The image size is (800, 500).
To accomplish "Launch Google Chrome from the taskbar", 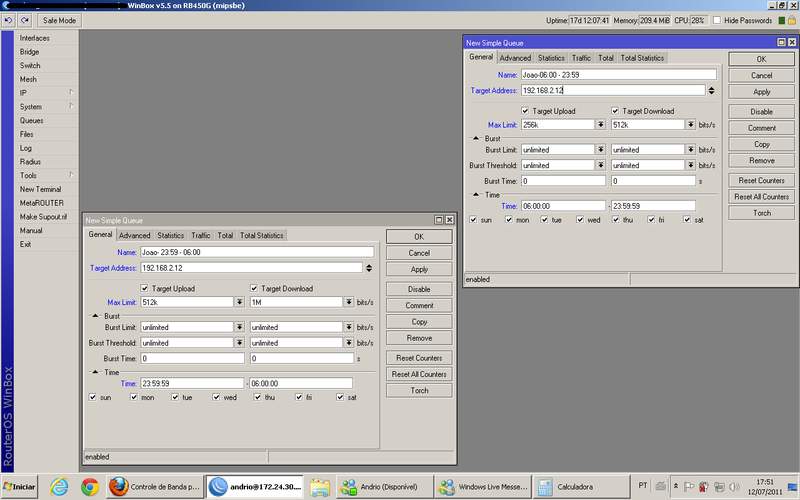I will tap(89, 487).
